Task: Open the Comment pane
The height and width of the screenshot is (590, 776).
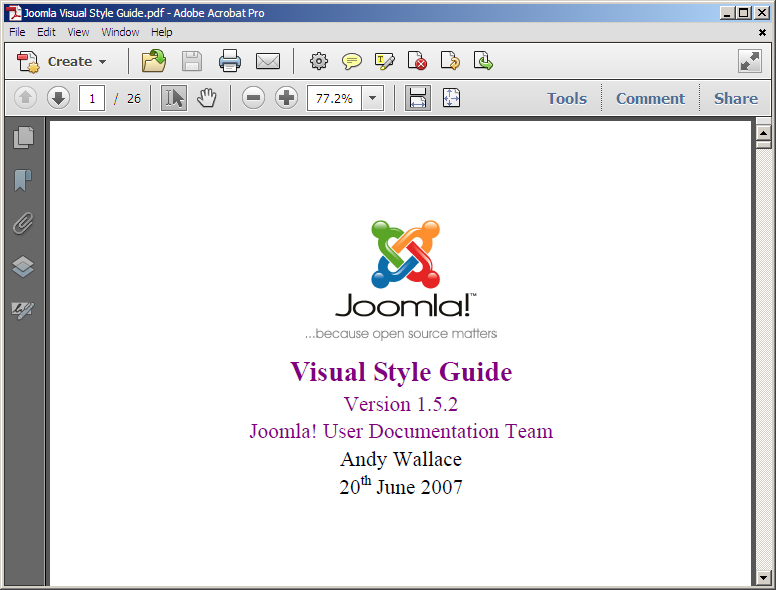Action: [x=650, y=98]
